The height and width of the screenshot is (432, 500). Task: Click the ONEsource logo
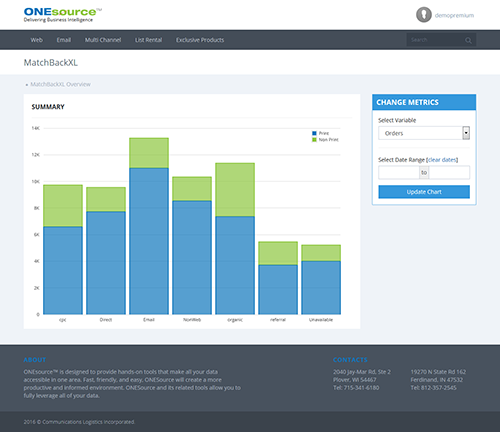(63, 15)
